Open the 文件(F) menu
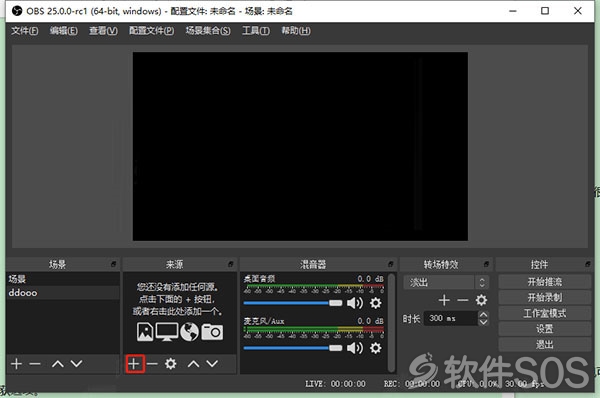The width and height of the screenshot is (600, 398). (x=24, y=31)
